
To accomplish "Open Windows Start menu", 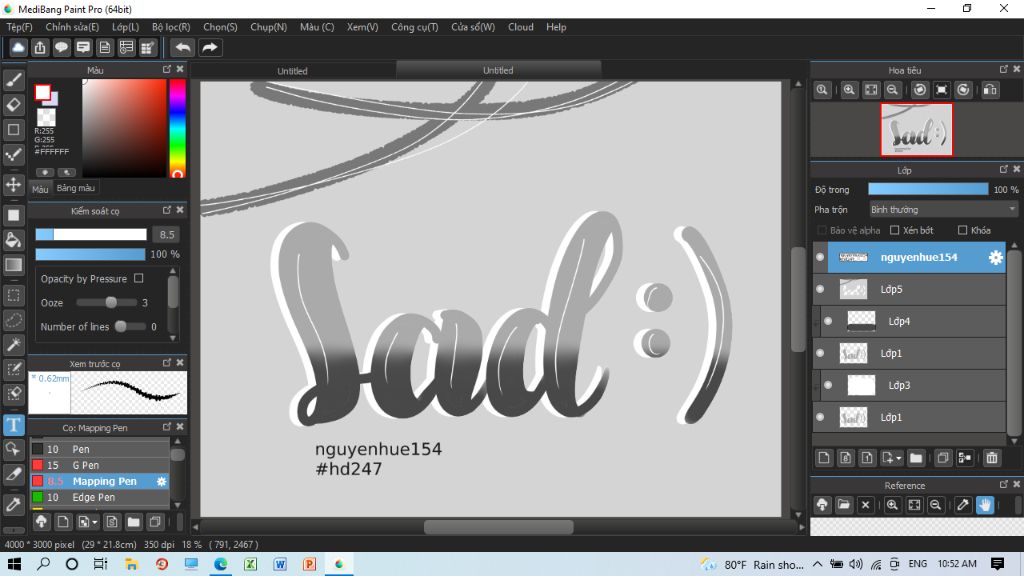I will pos(14,564).
